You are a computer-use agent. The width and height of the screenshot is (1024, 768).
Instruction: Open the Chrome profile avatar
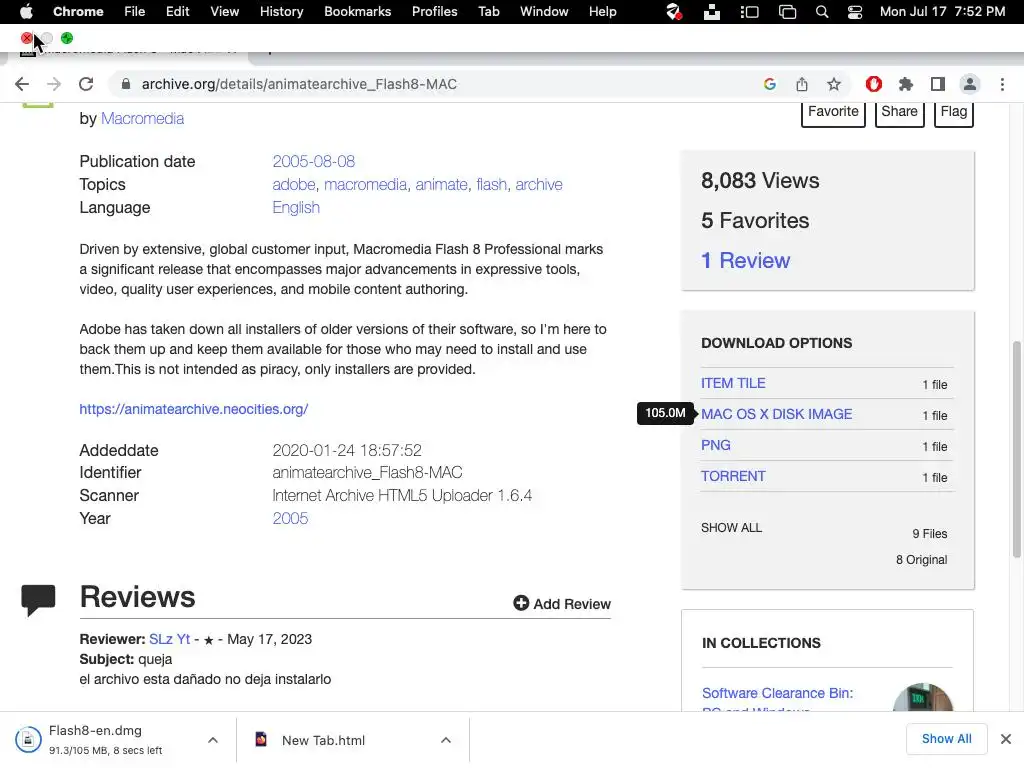[970, 84]
